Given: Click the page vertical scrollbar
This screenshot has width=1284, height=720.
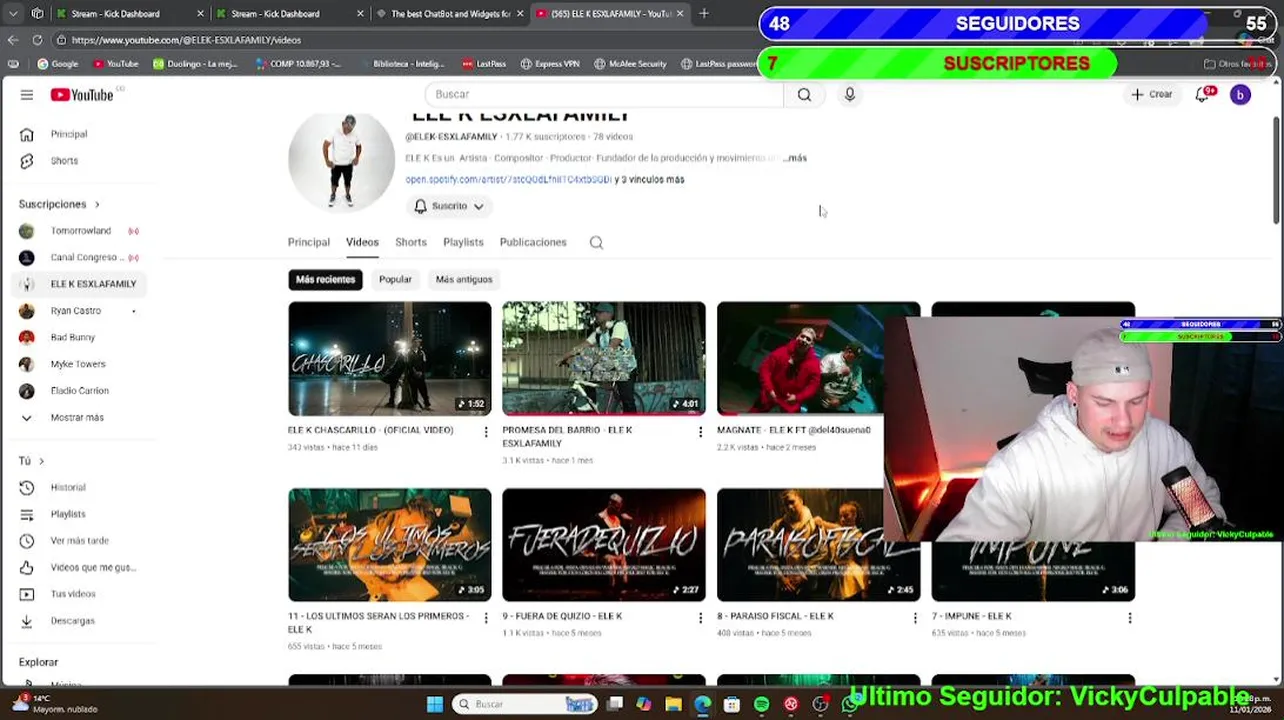Looking at the screenshot, I should [1277, 170].
